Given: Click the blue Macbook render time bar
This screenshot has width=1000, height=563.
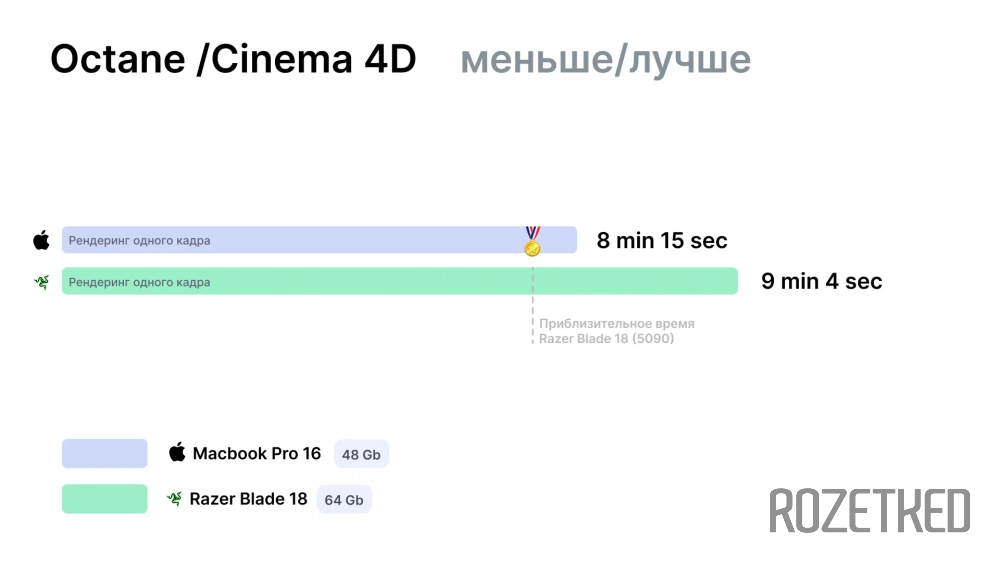Looking at the screenshot, I should [x=319, y=240].
